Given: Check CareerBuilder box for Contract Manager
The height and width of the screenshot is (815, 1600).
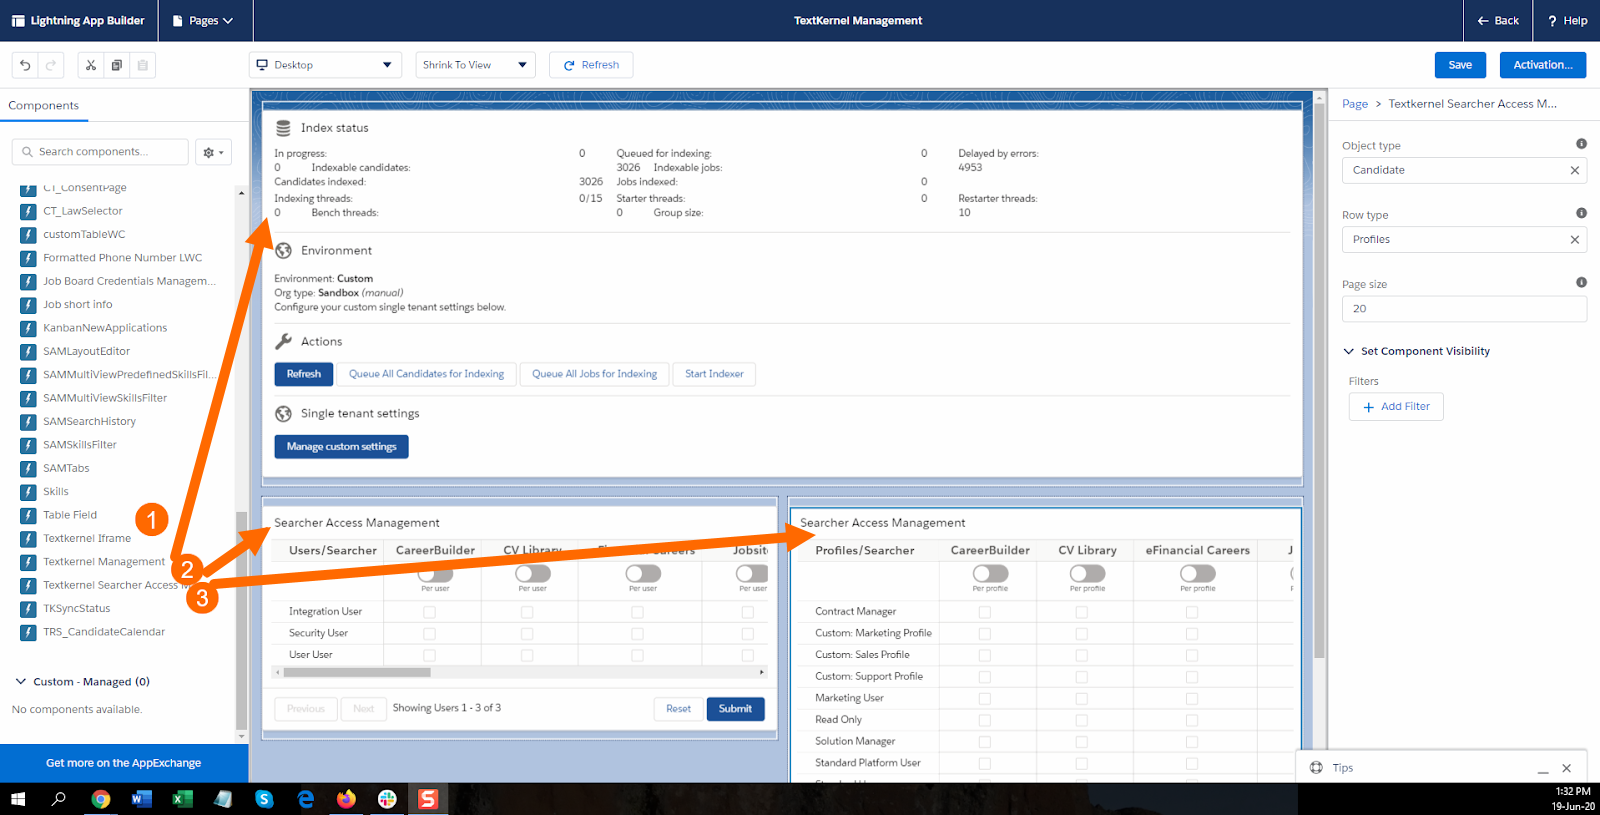Looking at the screenshot, I should [985, 612].
